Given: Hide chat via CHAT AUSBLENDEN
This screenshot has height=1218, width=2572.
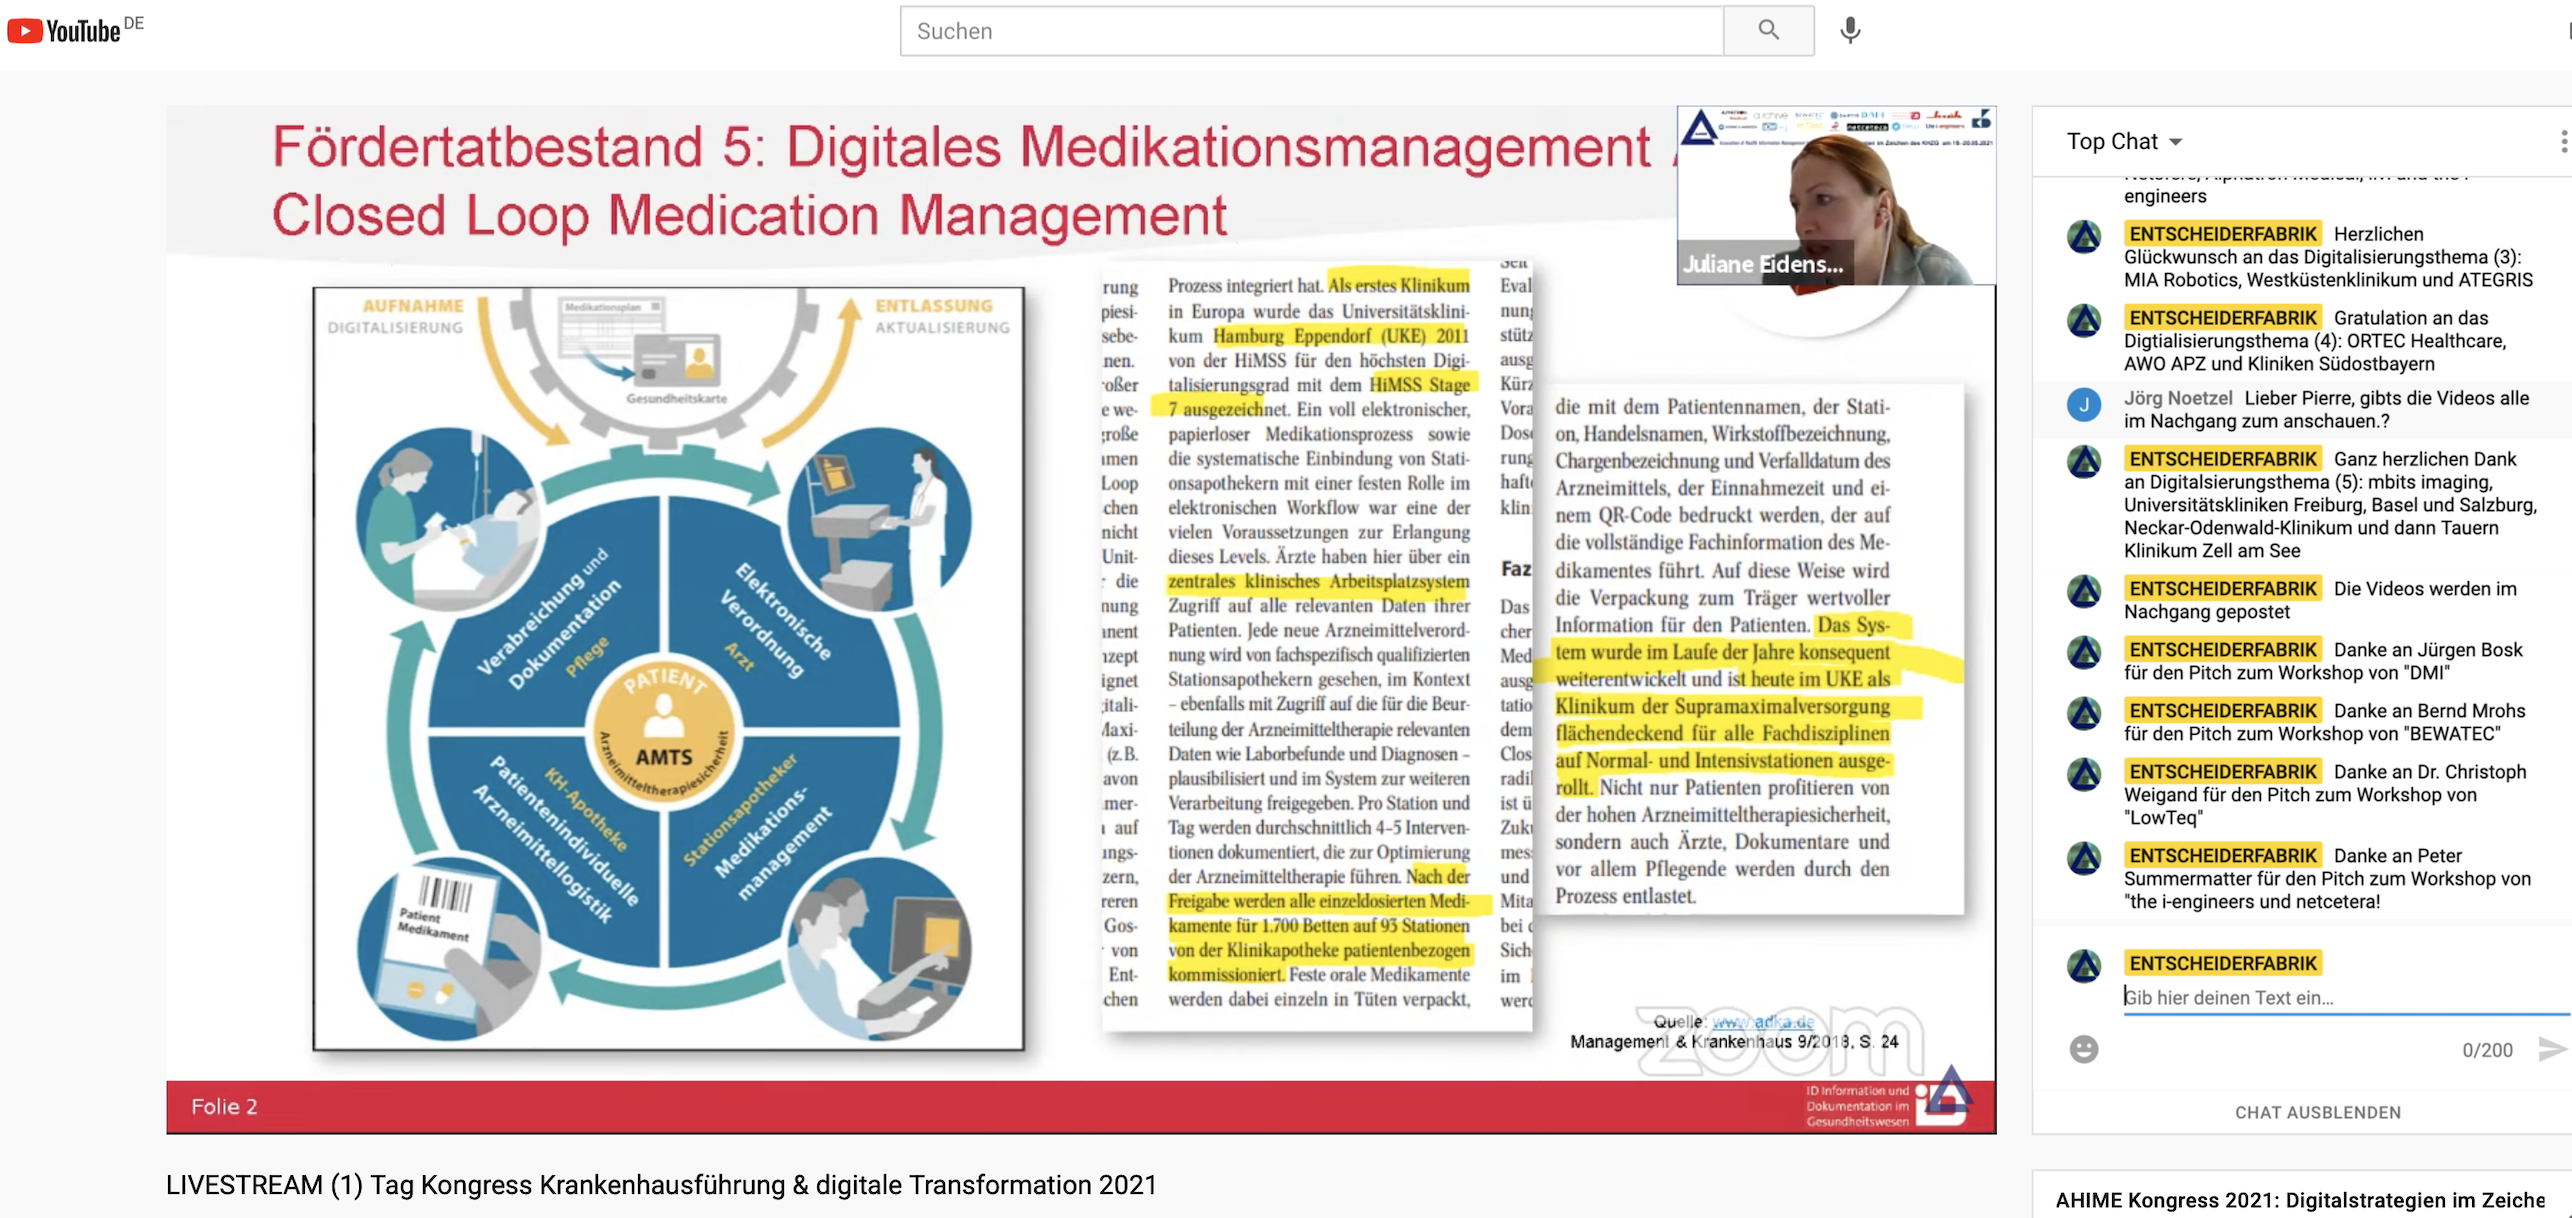Looking at the screenshot, I should (x=2317, y=1112).
